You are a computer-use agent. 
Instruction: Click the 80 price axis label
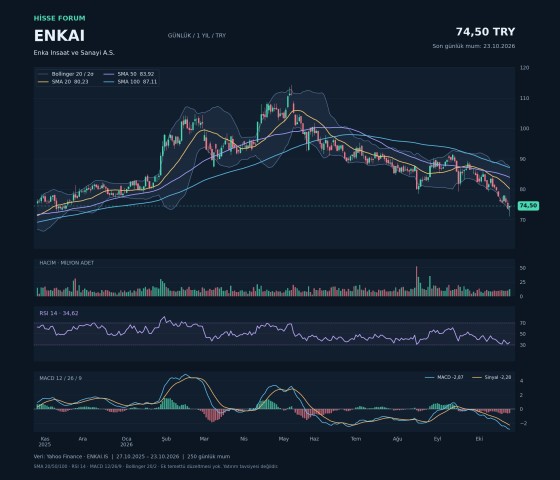(523, 189)
